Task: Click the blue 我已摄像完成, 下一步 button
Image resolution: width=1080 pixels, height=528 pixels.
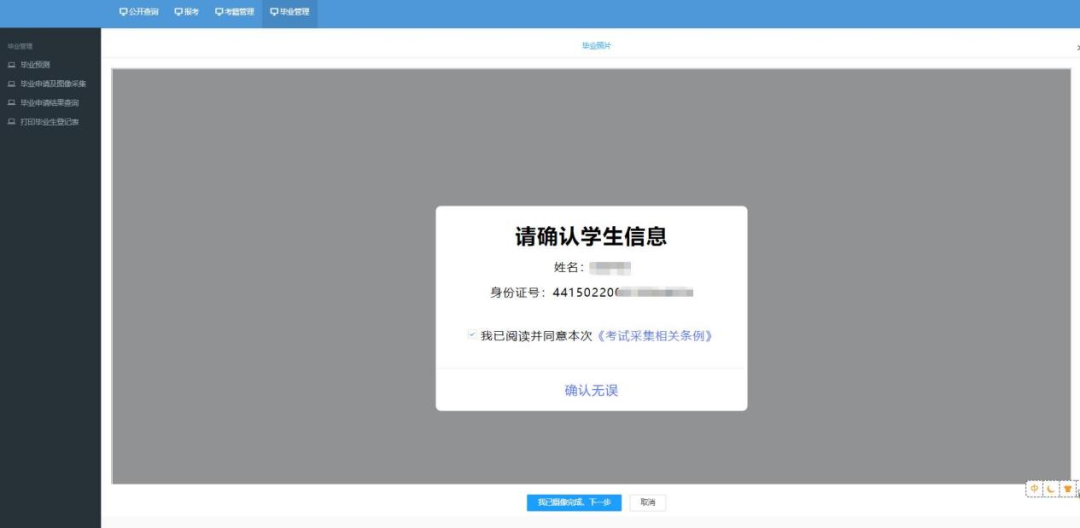Action: pyautogui.click(x=574, y=502)
